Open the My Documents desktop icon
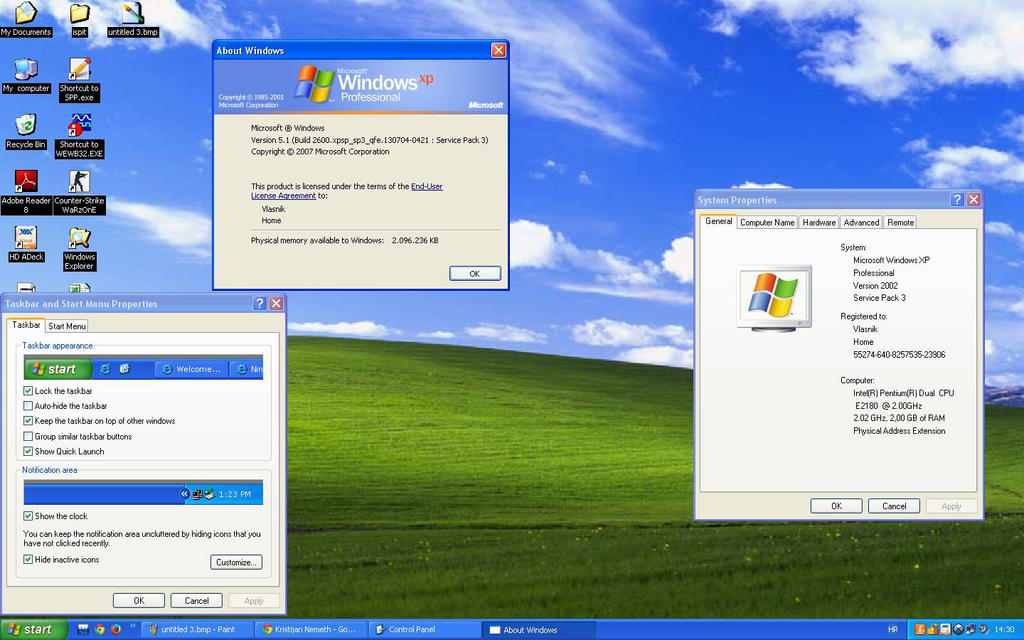Image resolution: width=1024 pixels, height=640 pixels. click(25, 19)
